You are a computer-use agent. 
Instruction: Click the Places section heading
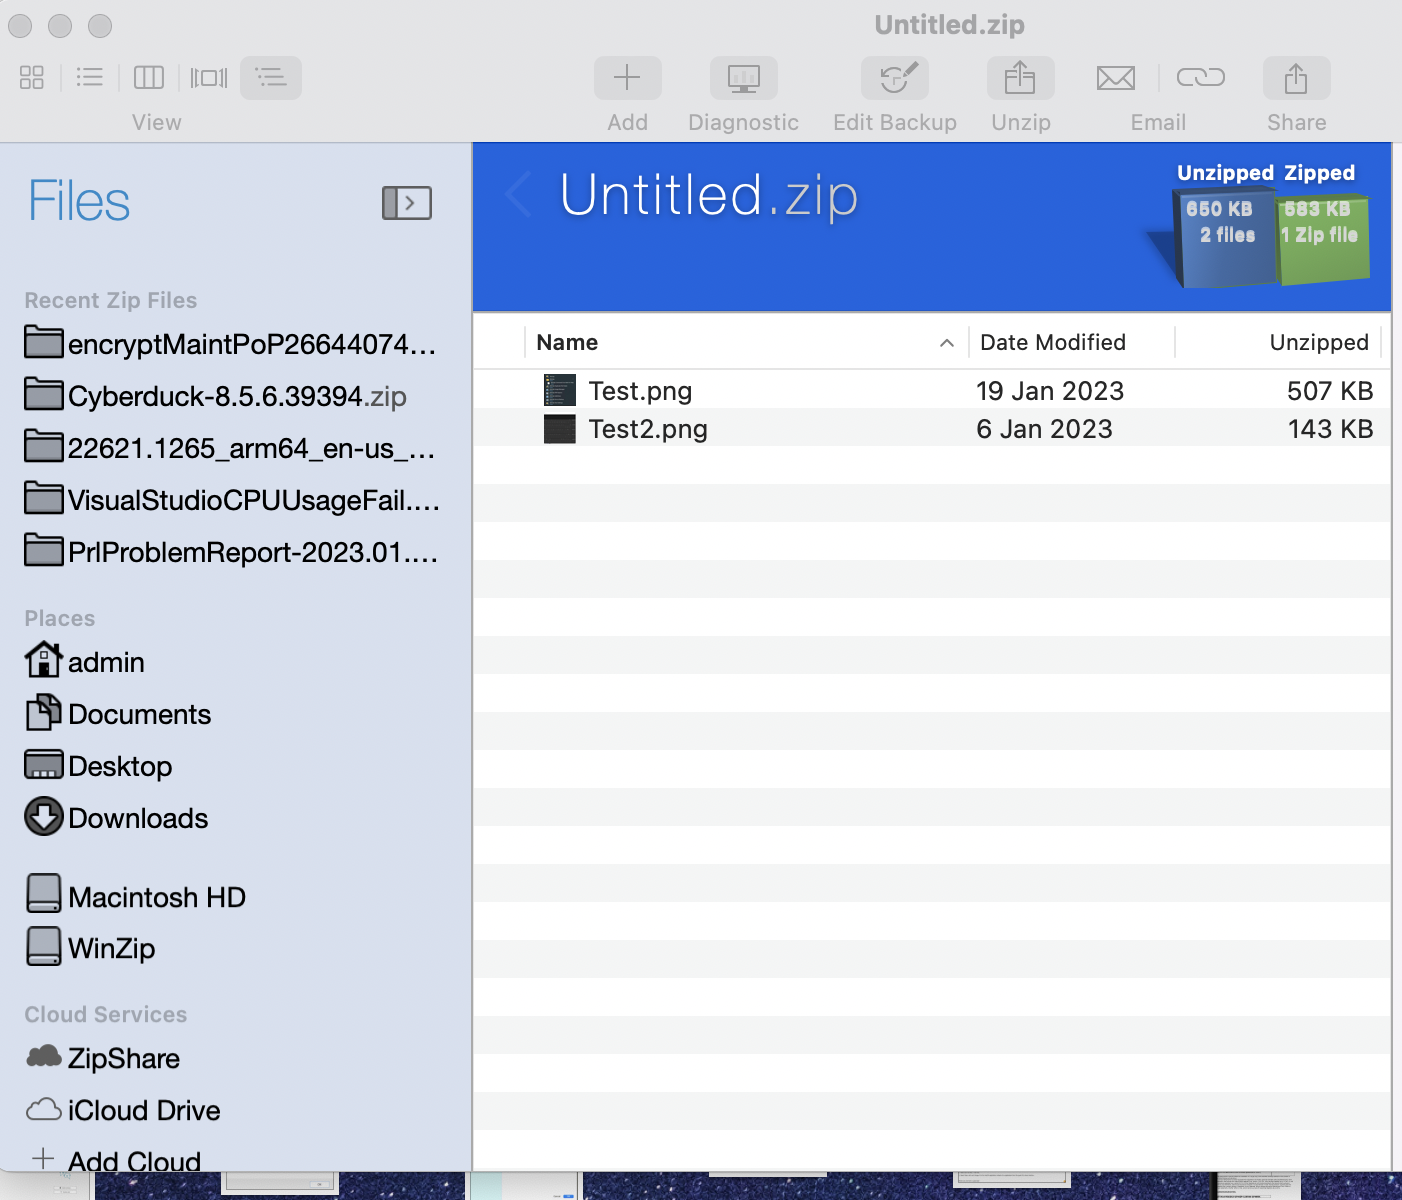(60, 618)
